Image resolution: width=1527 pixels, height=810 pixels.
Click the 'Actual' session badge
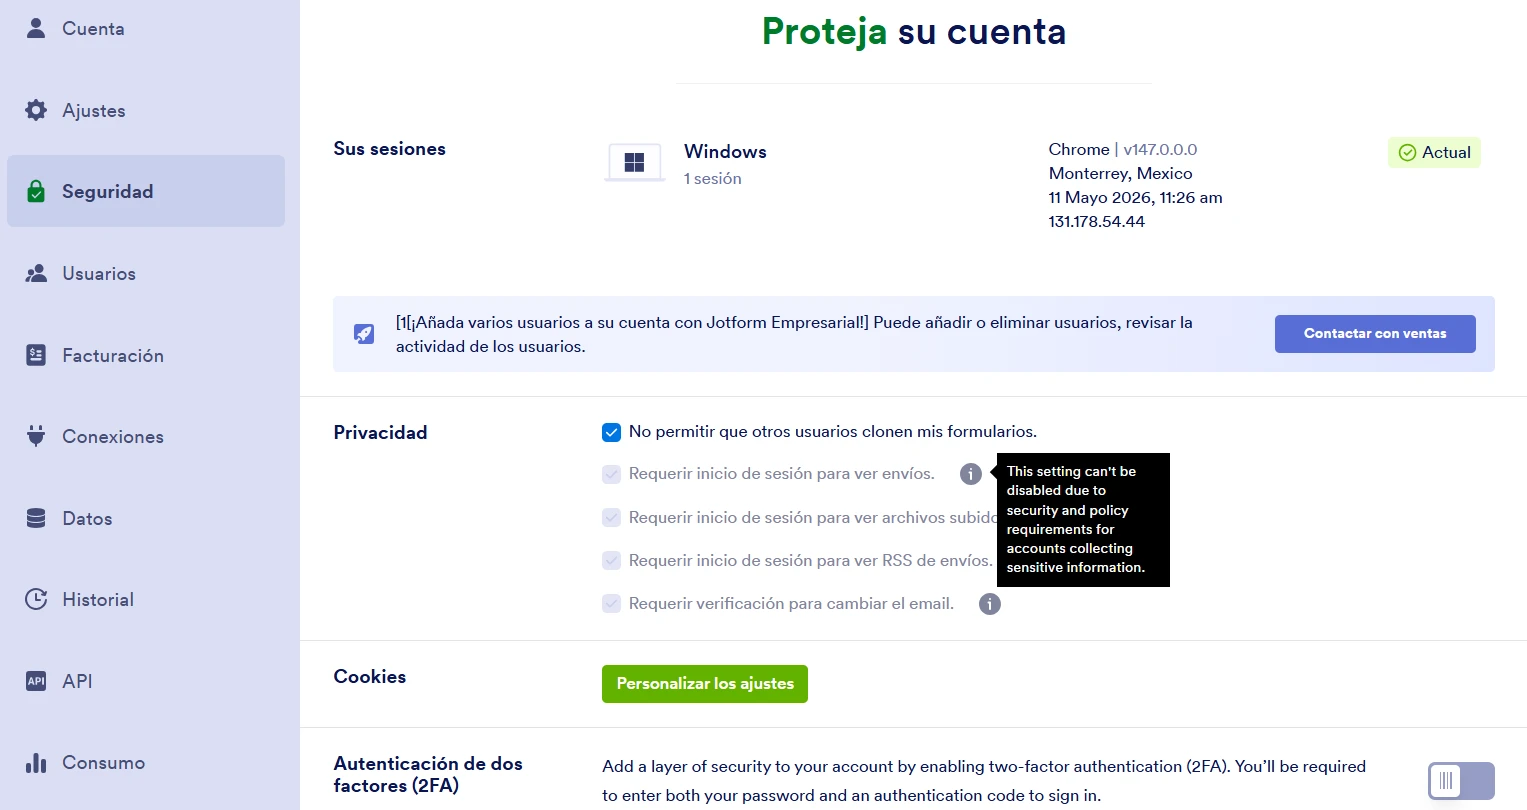(x=1434, y=152)
